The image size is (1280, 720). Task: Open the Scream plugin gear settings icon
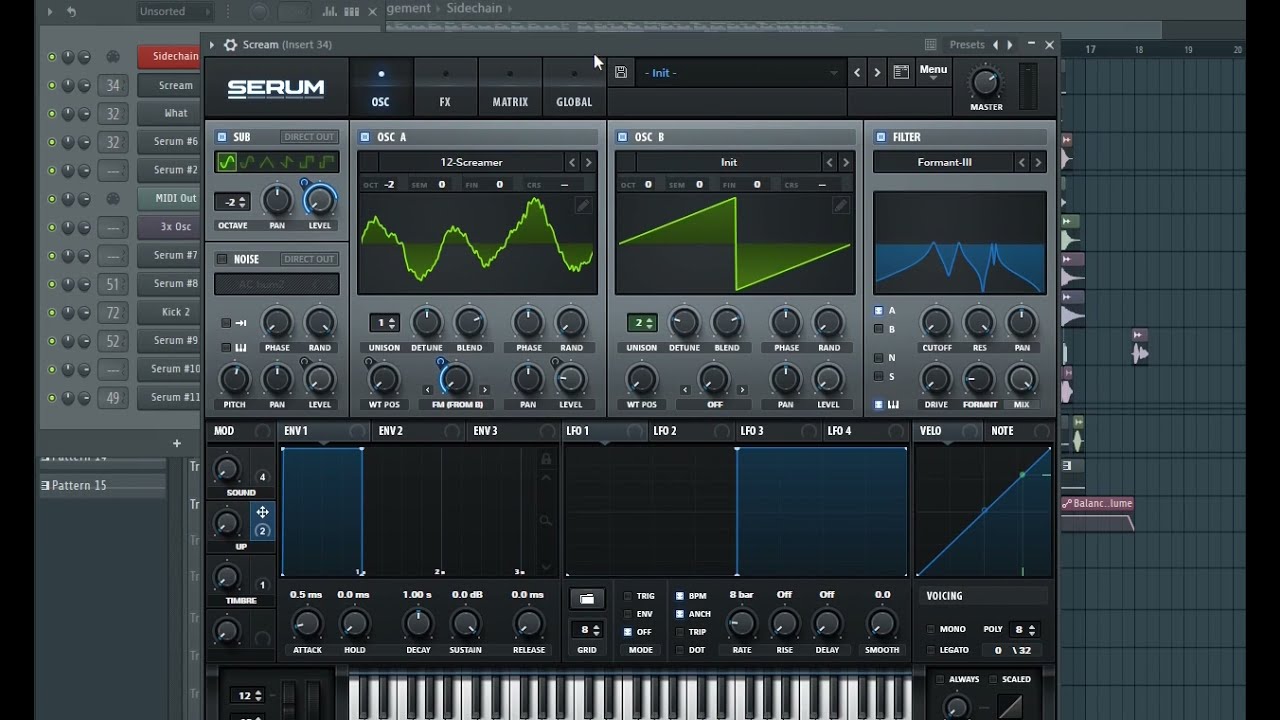point(231,45)
